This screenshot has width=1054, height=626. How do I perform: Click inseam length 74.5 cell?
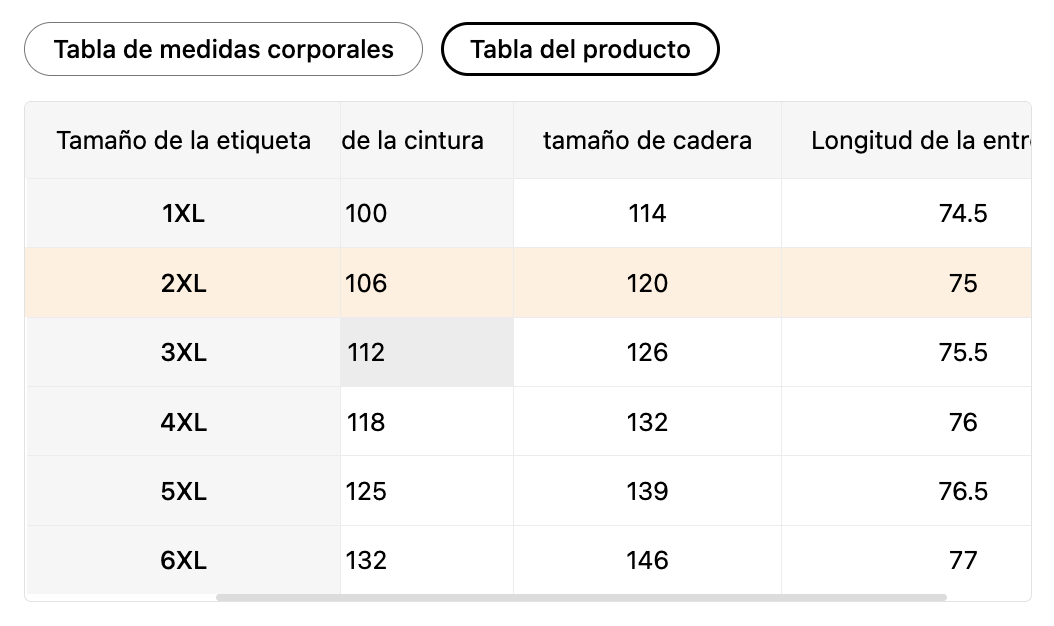(x=963, y=213)
